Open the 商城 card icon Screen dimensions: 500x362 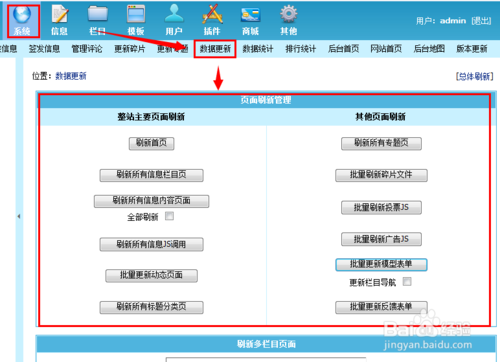click(x=250, y=20)
